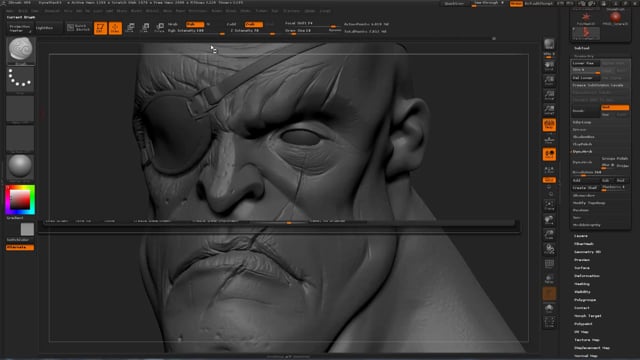Toggle Draw mode button
Image resolution: width=640 pixels, height=360 pixels.
coord(115,28)
